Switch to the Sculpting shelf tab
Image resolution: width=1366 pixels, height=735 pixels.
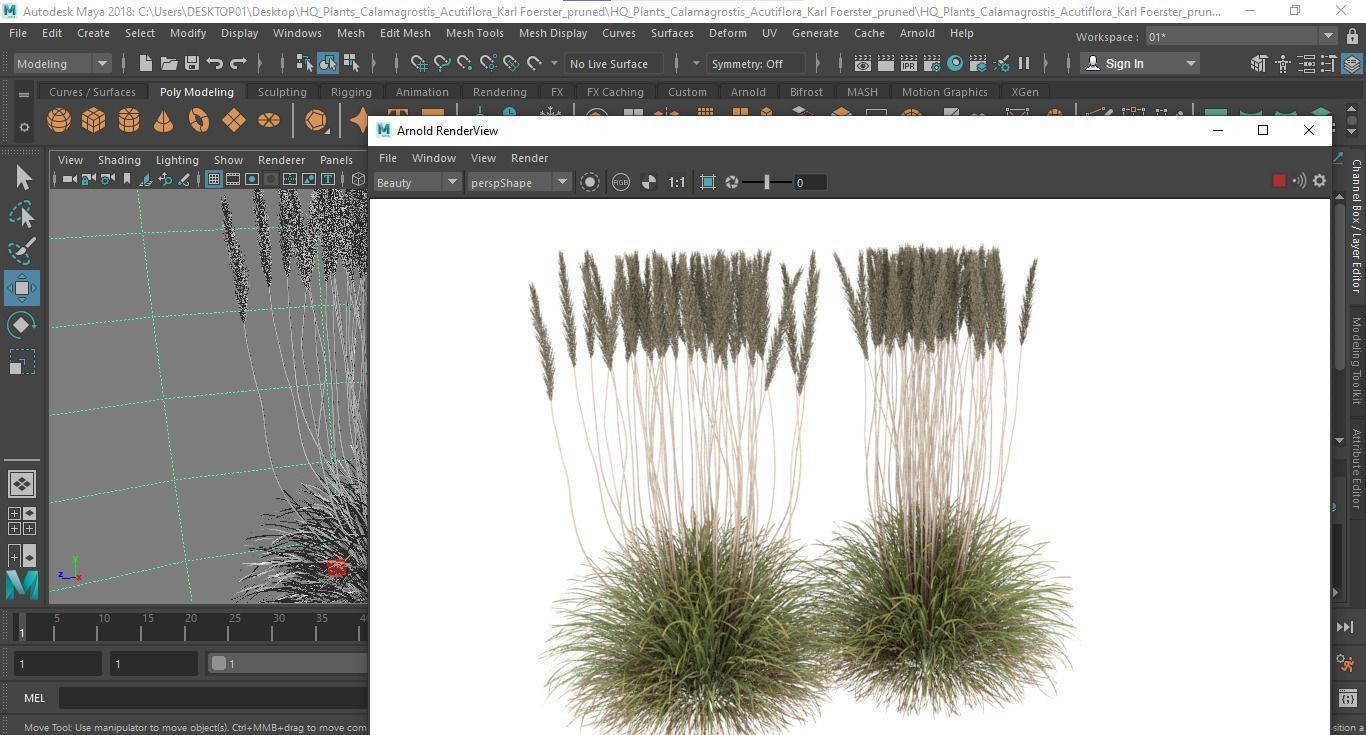tap(282, 92)
